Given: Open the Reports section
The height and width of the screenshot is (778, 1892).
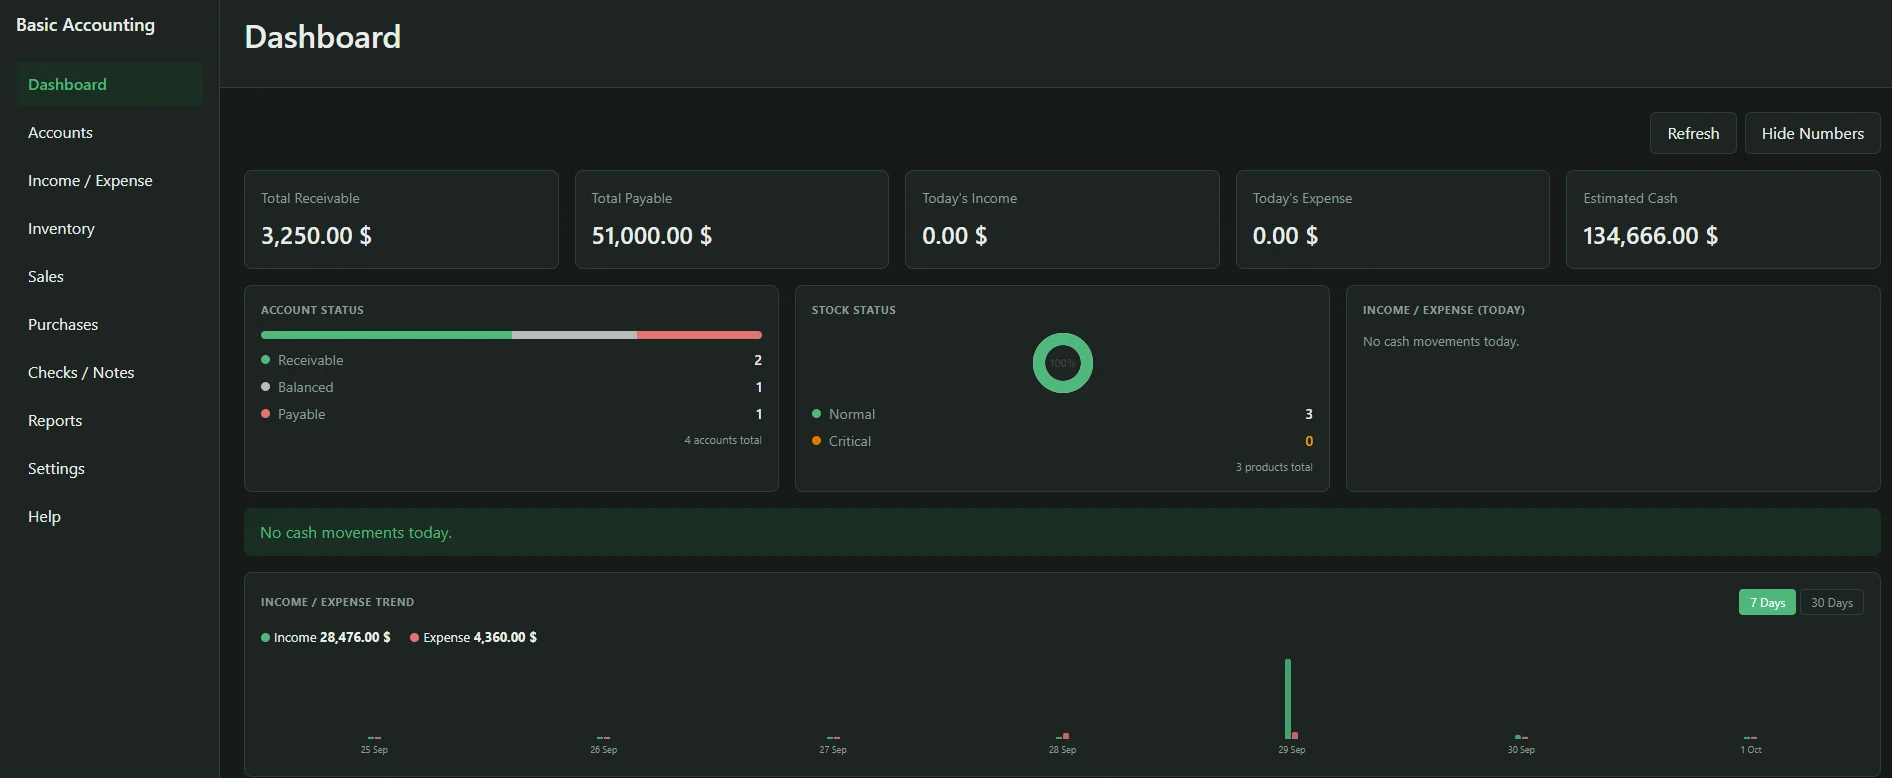Looking at the screenshot, I should [109, 421].
